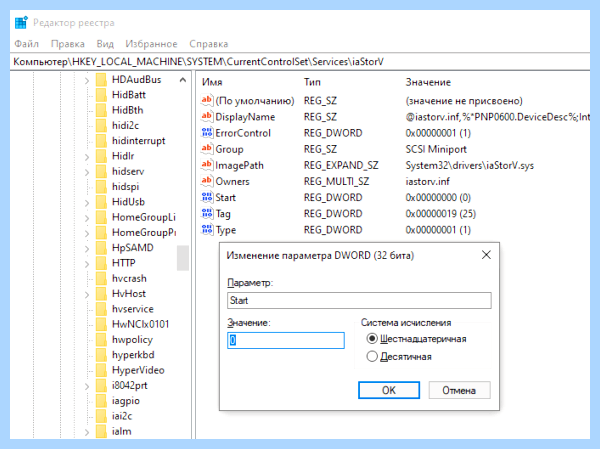Click the icon of the (По умолчанию) value

pyautogui.click(x=207, y=100)
